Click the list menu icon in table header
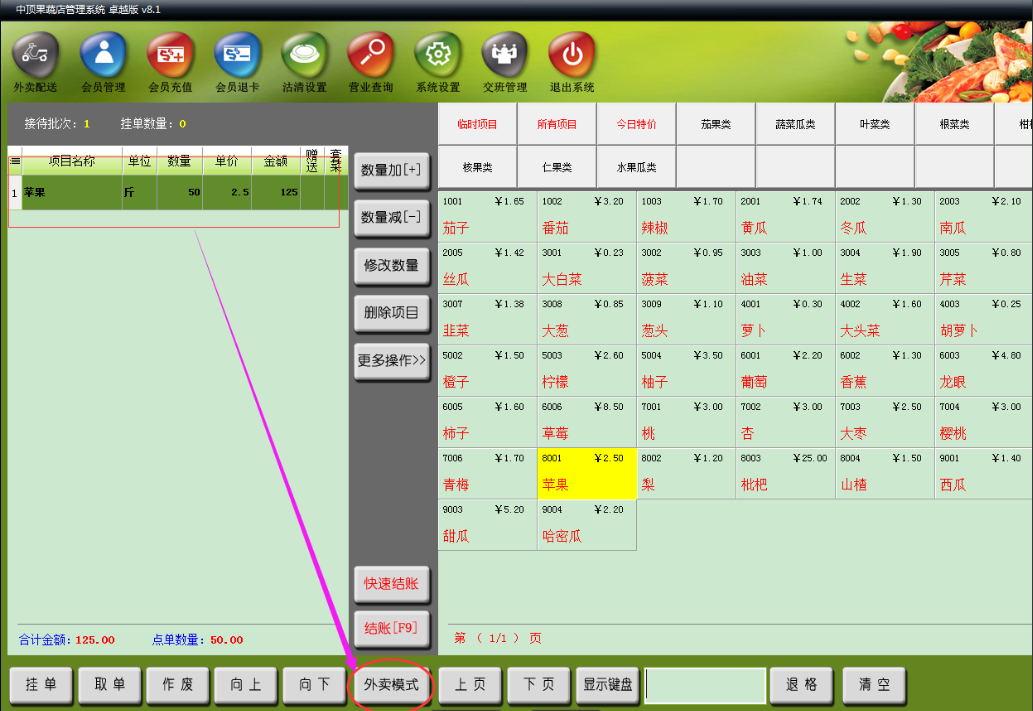This screenshot has width=1033, height=711. tap(15, 161)
